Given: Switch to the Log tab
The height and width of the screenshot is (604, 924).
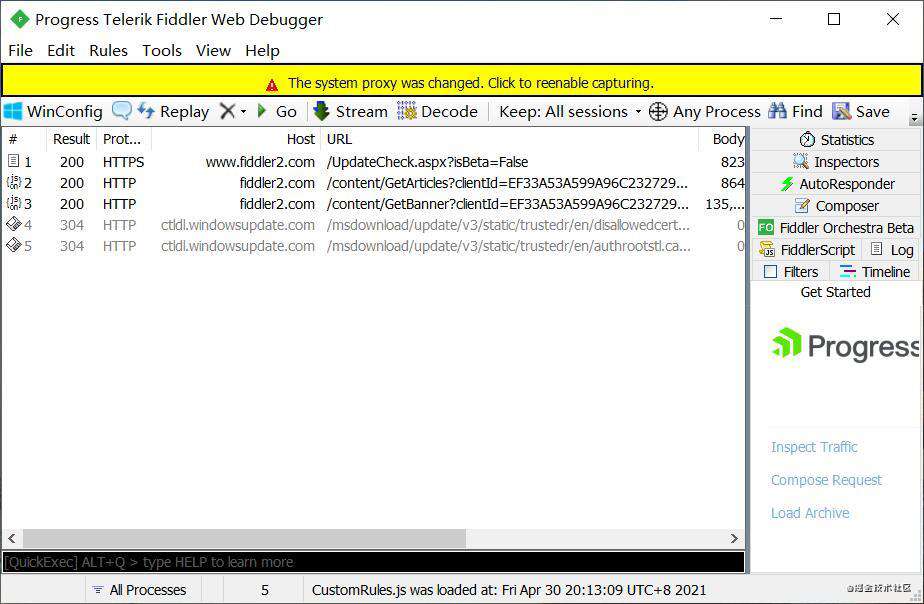Looking at the screenshot, I should [x=893, y=250].
